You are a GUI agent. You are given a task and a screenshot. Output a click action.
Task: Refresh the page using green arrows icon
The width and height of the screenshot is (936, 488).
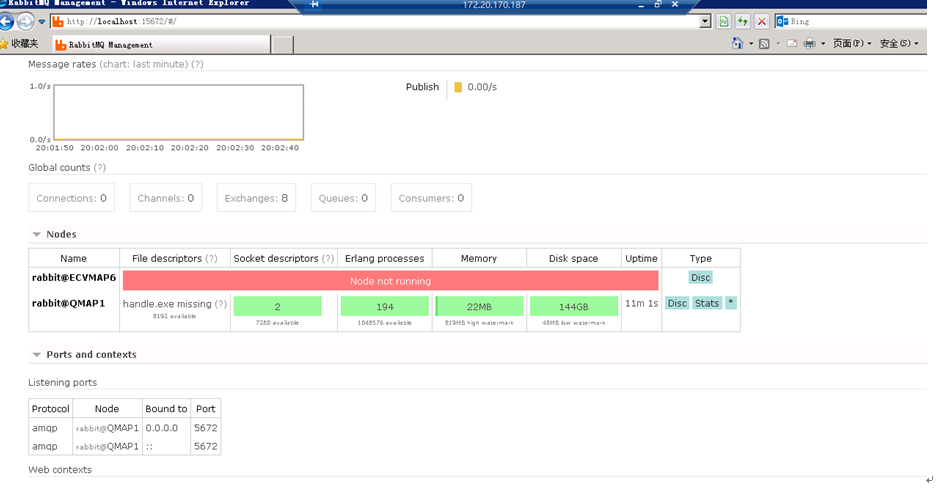click(743, 21)
